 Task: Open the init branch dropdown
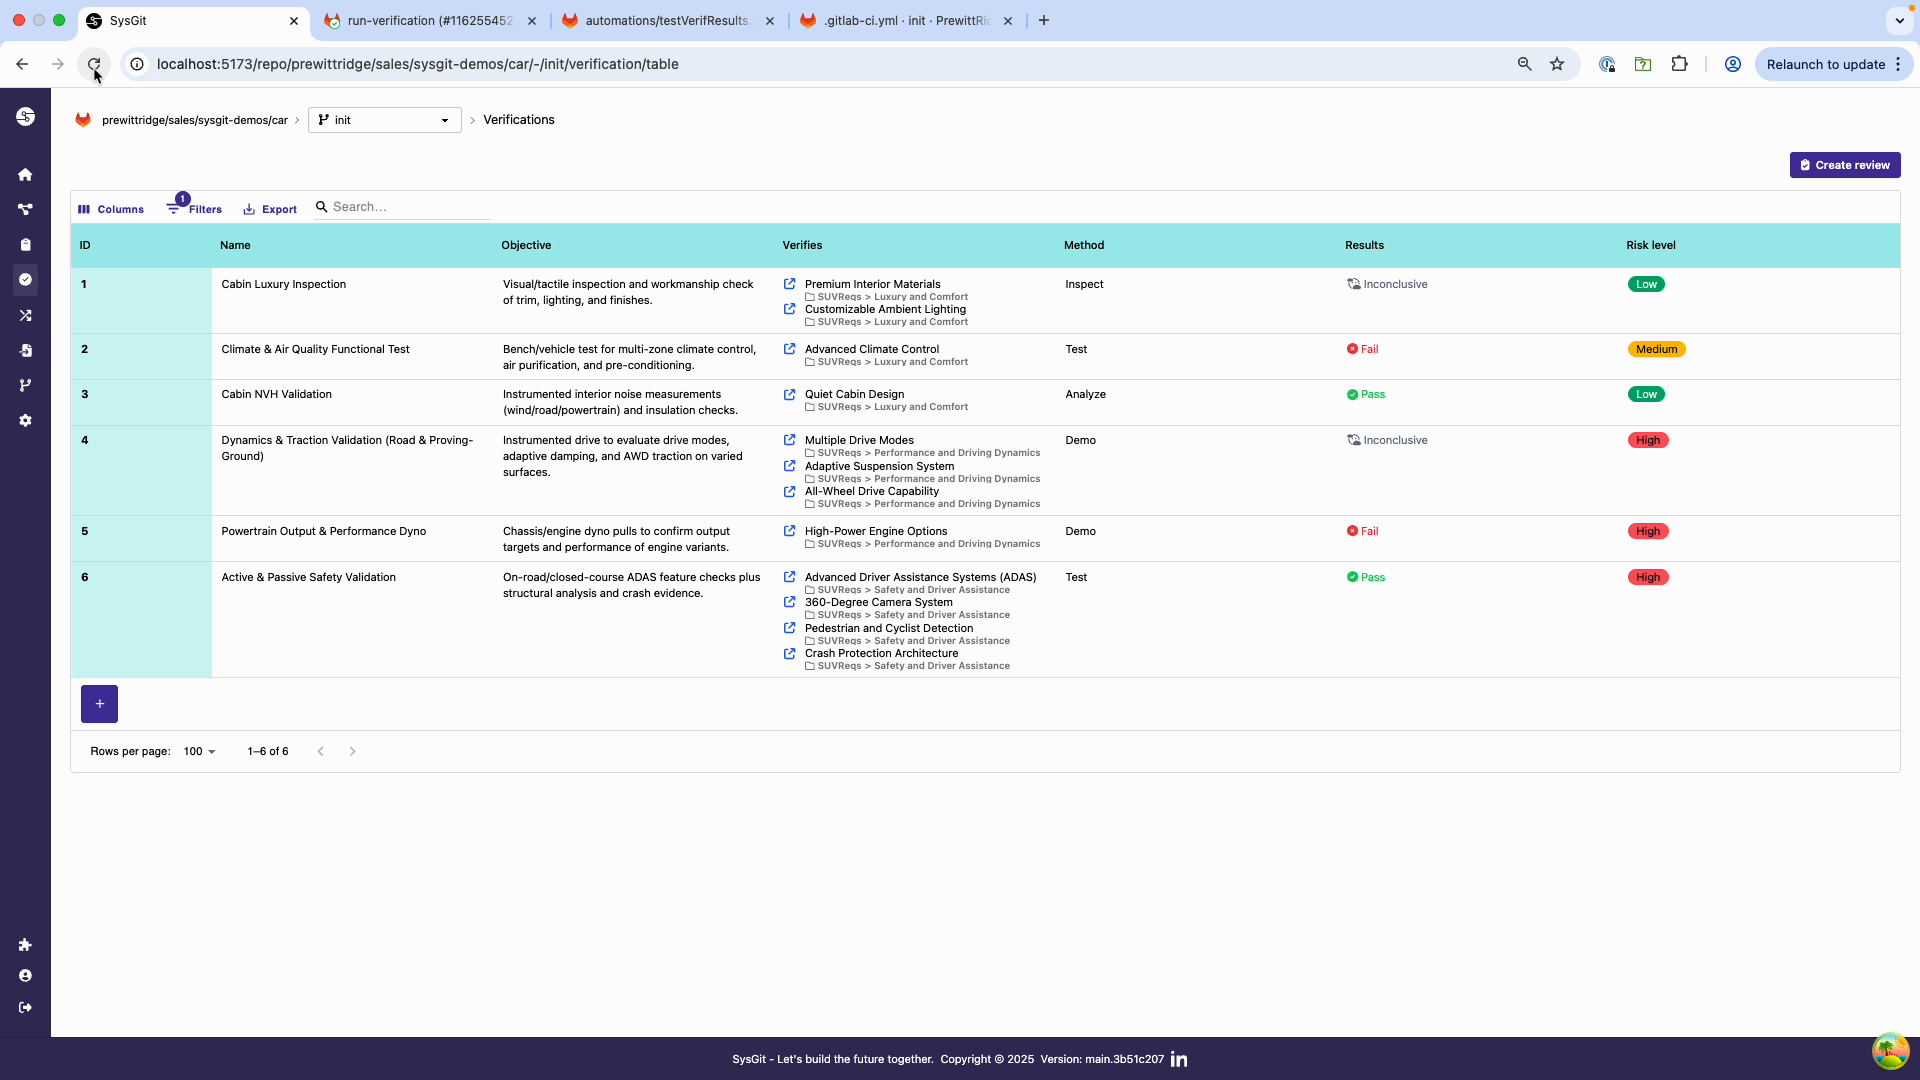(384, 119)
